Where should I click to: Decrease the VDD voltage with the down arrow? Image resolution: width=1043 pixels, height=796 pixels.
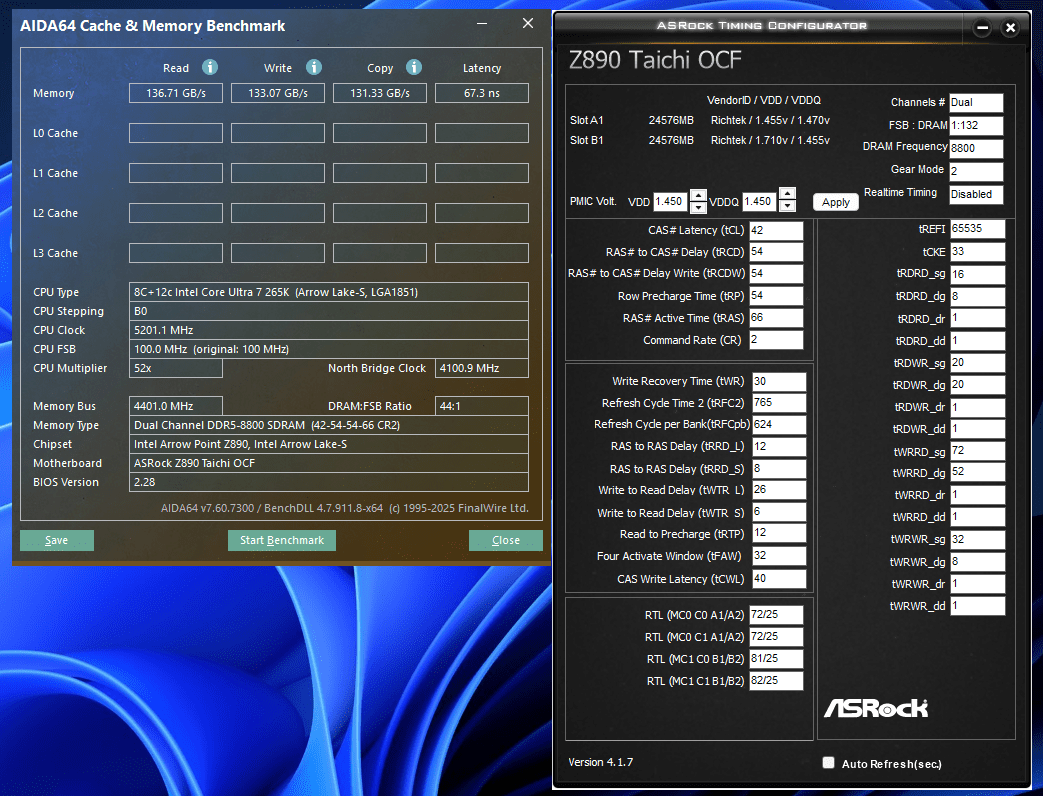(698, 207)
